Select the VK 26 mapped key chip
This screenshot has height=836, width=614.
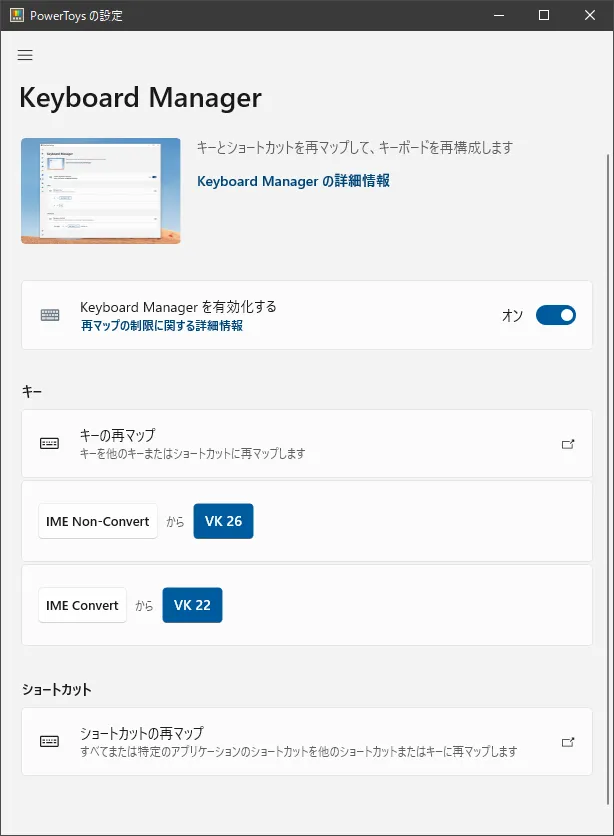(x=223, y=521)
